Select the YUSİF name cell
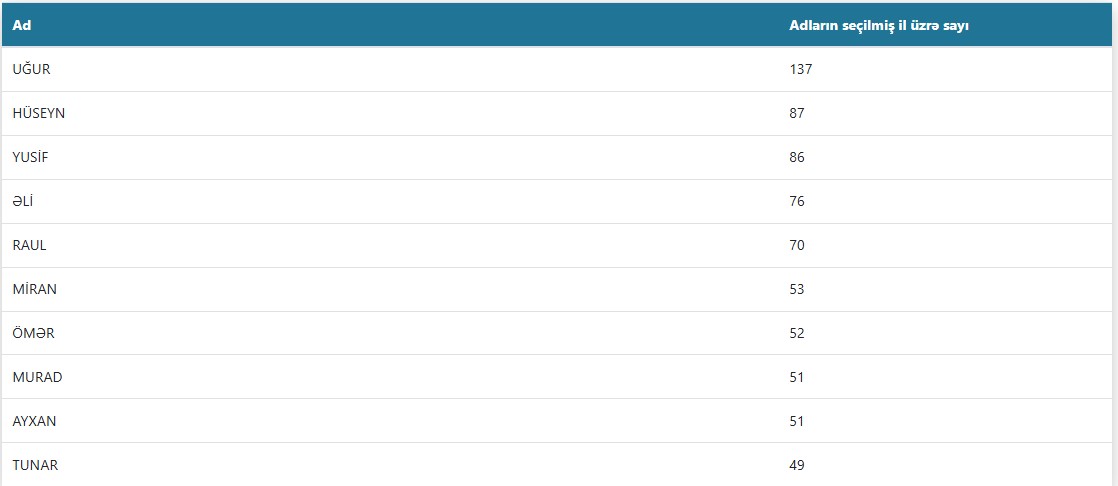The image size is (1118, 486). pyautogui.click(x=31, y=157)
